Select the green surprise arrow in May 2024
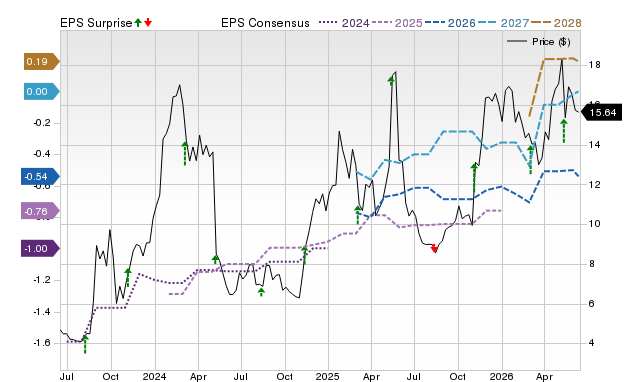 [215, 259]
